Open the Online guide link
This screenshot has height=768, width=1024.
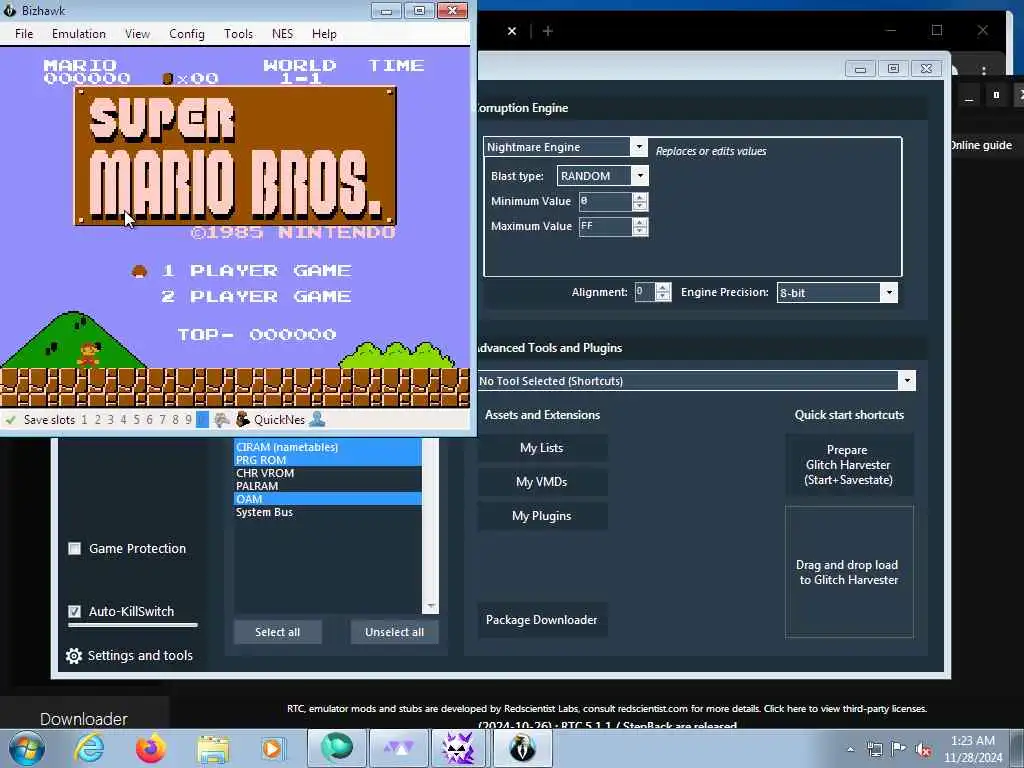tap(981, 145)
